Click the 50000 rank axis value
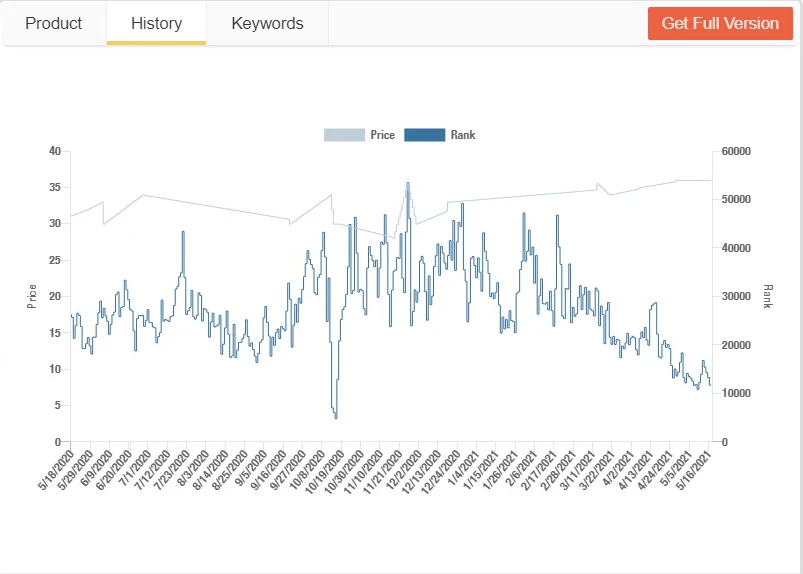 736,199
